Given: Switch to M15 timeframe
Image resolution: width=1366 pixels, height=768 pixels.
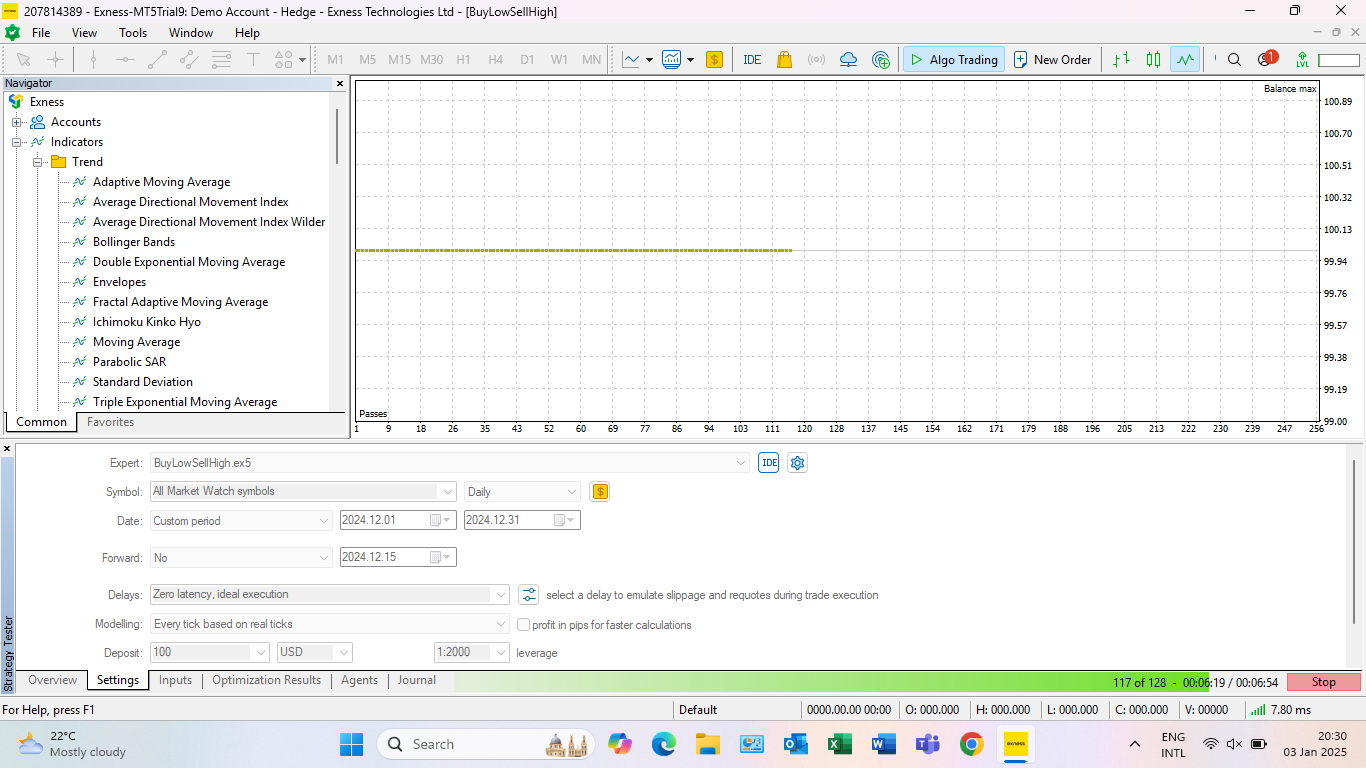Looking at the screenshot, I should [399, 60].
